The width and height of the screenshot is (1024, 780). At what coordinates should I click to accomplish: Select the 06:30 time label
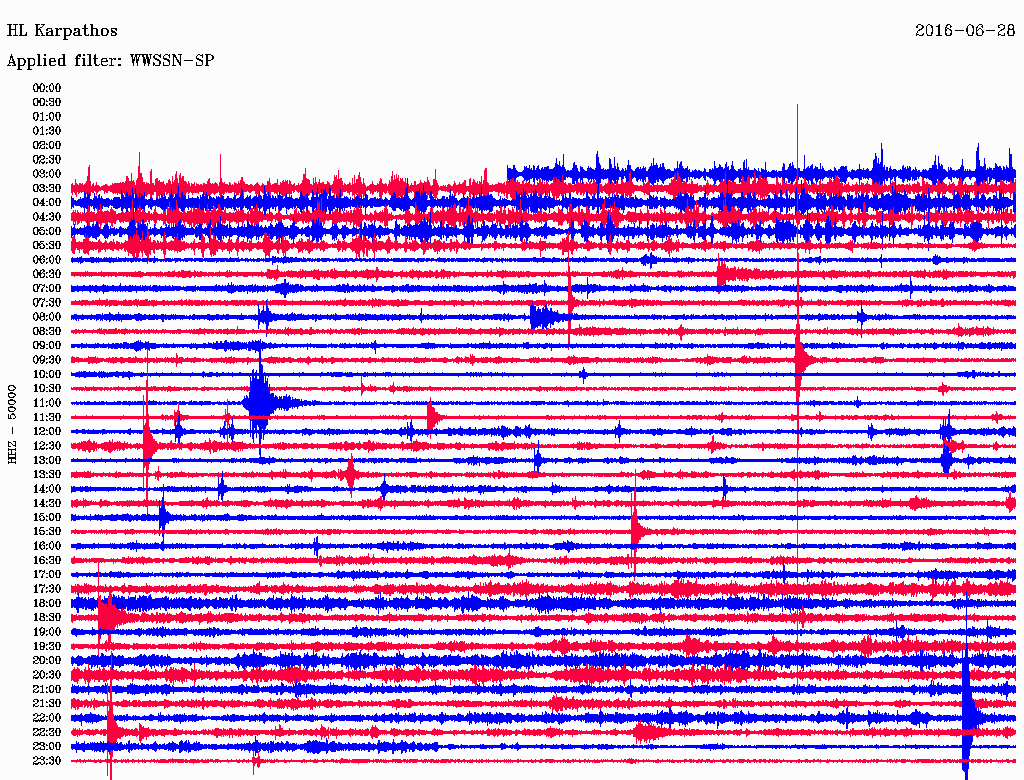[46, 274]
